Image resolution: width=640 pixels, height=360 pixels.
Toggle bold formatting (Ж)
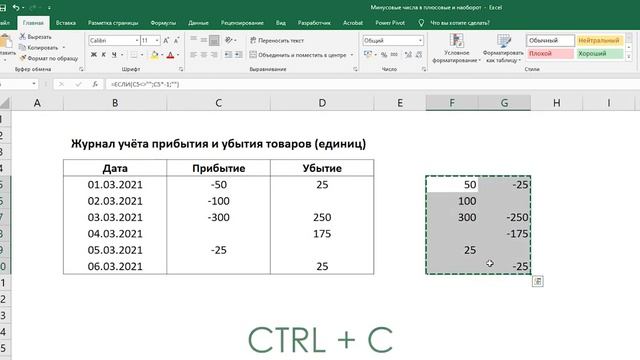point(94,55)
